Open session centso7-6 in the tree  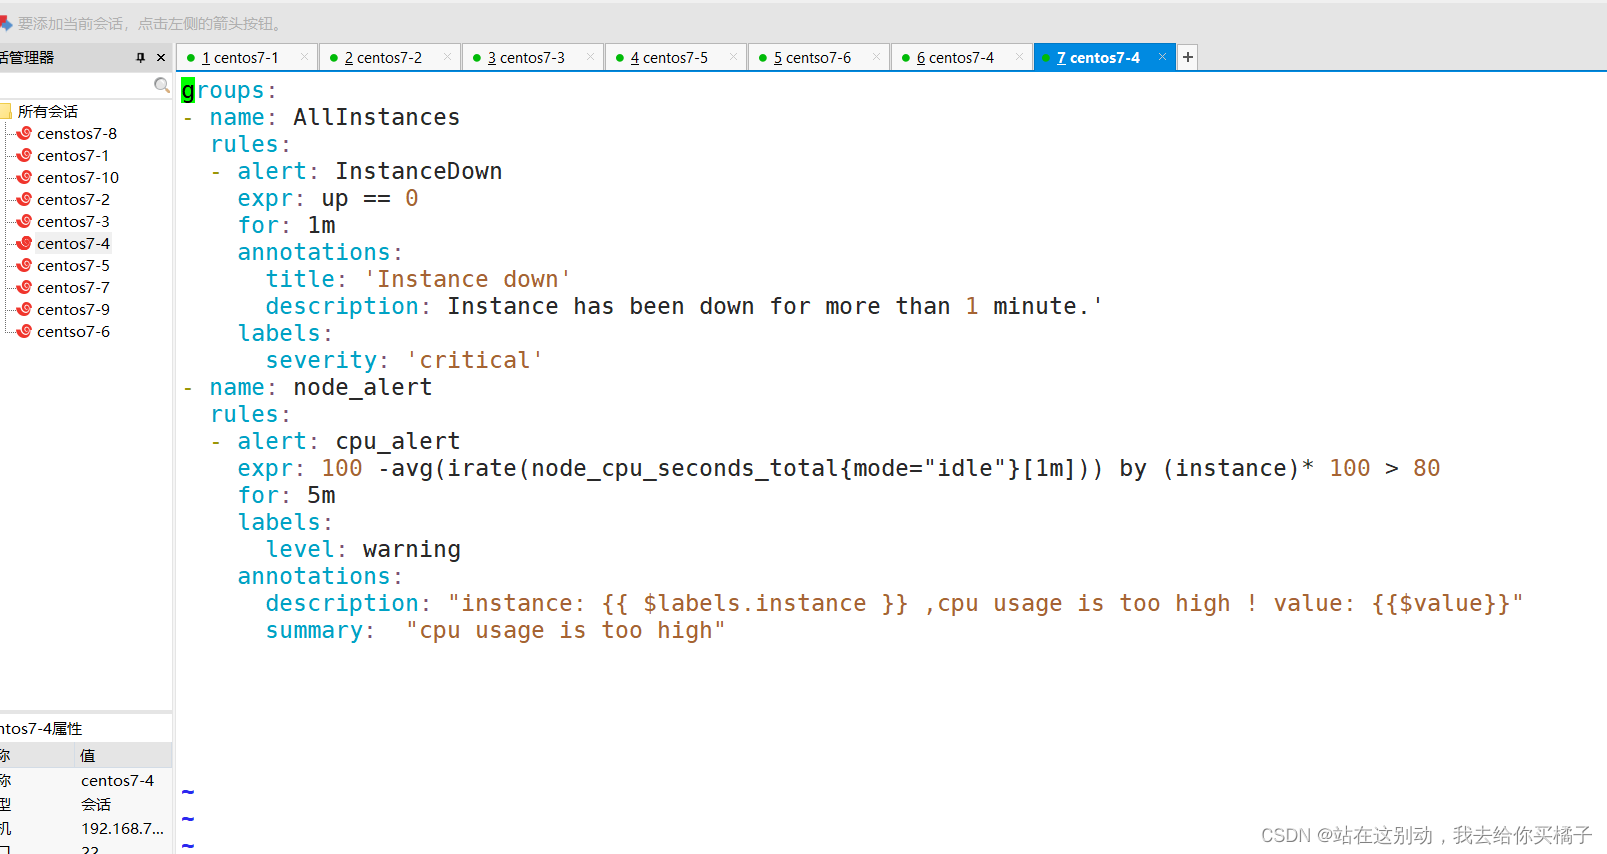point(73,331)
